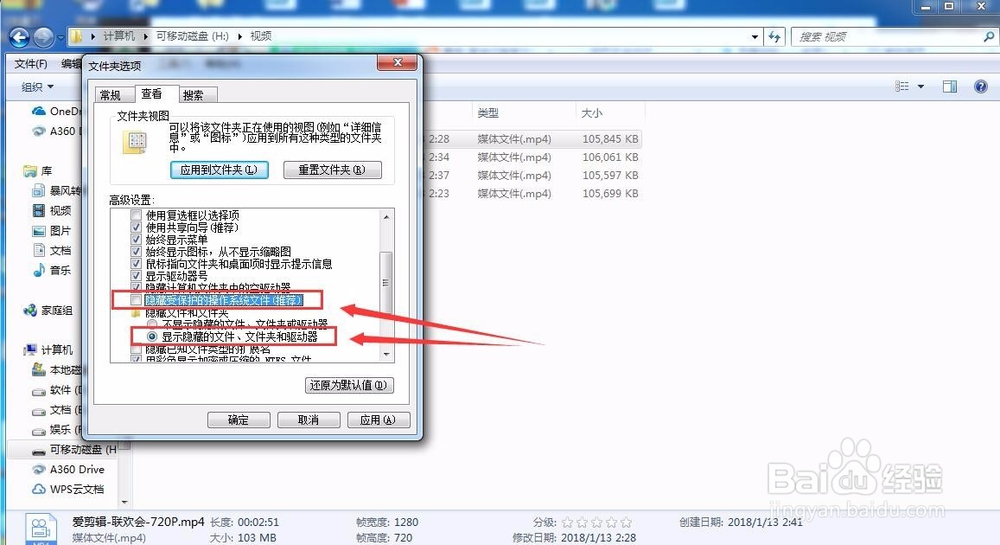Click advanced settings scroll up arrow
This screenshot has width=1000, height=545.
386,217
